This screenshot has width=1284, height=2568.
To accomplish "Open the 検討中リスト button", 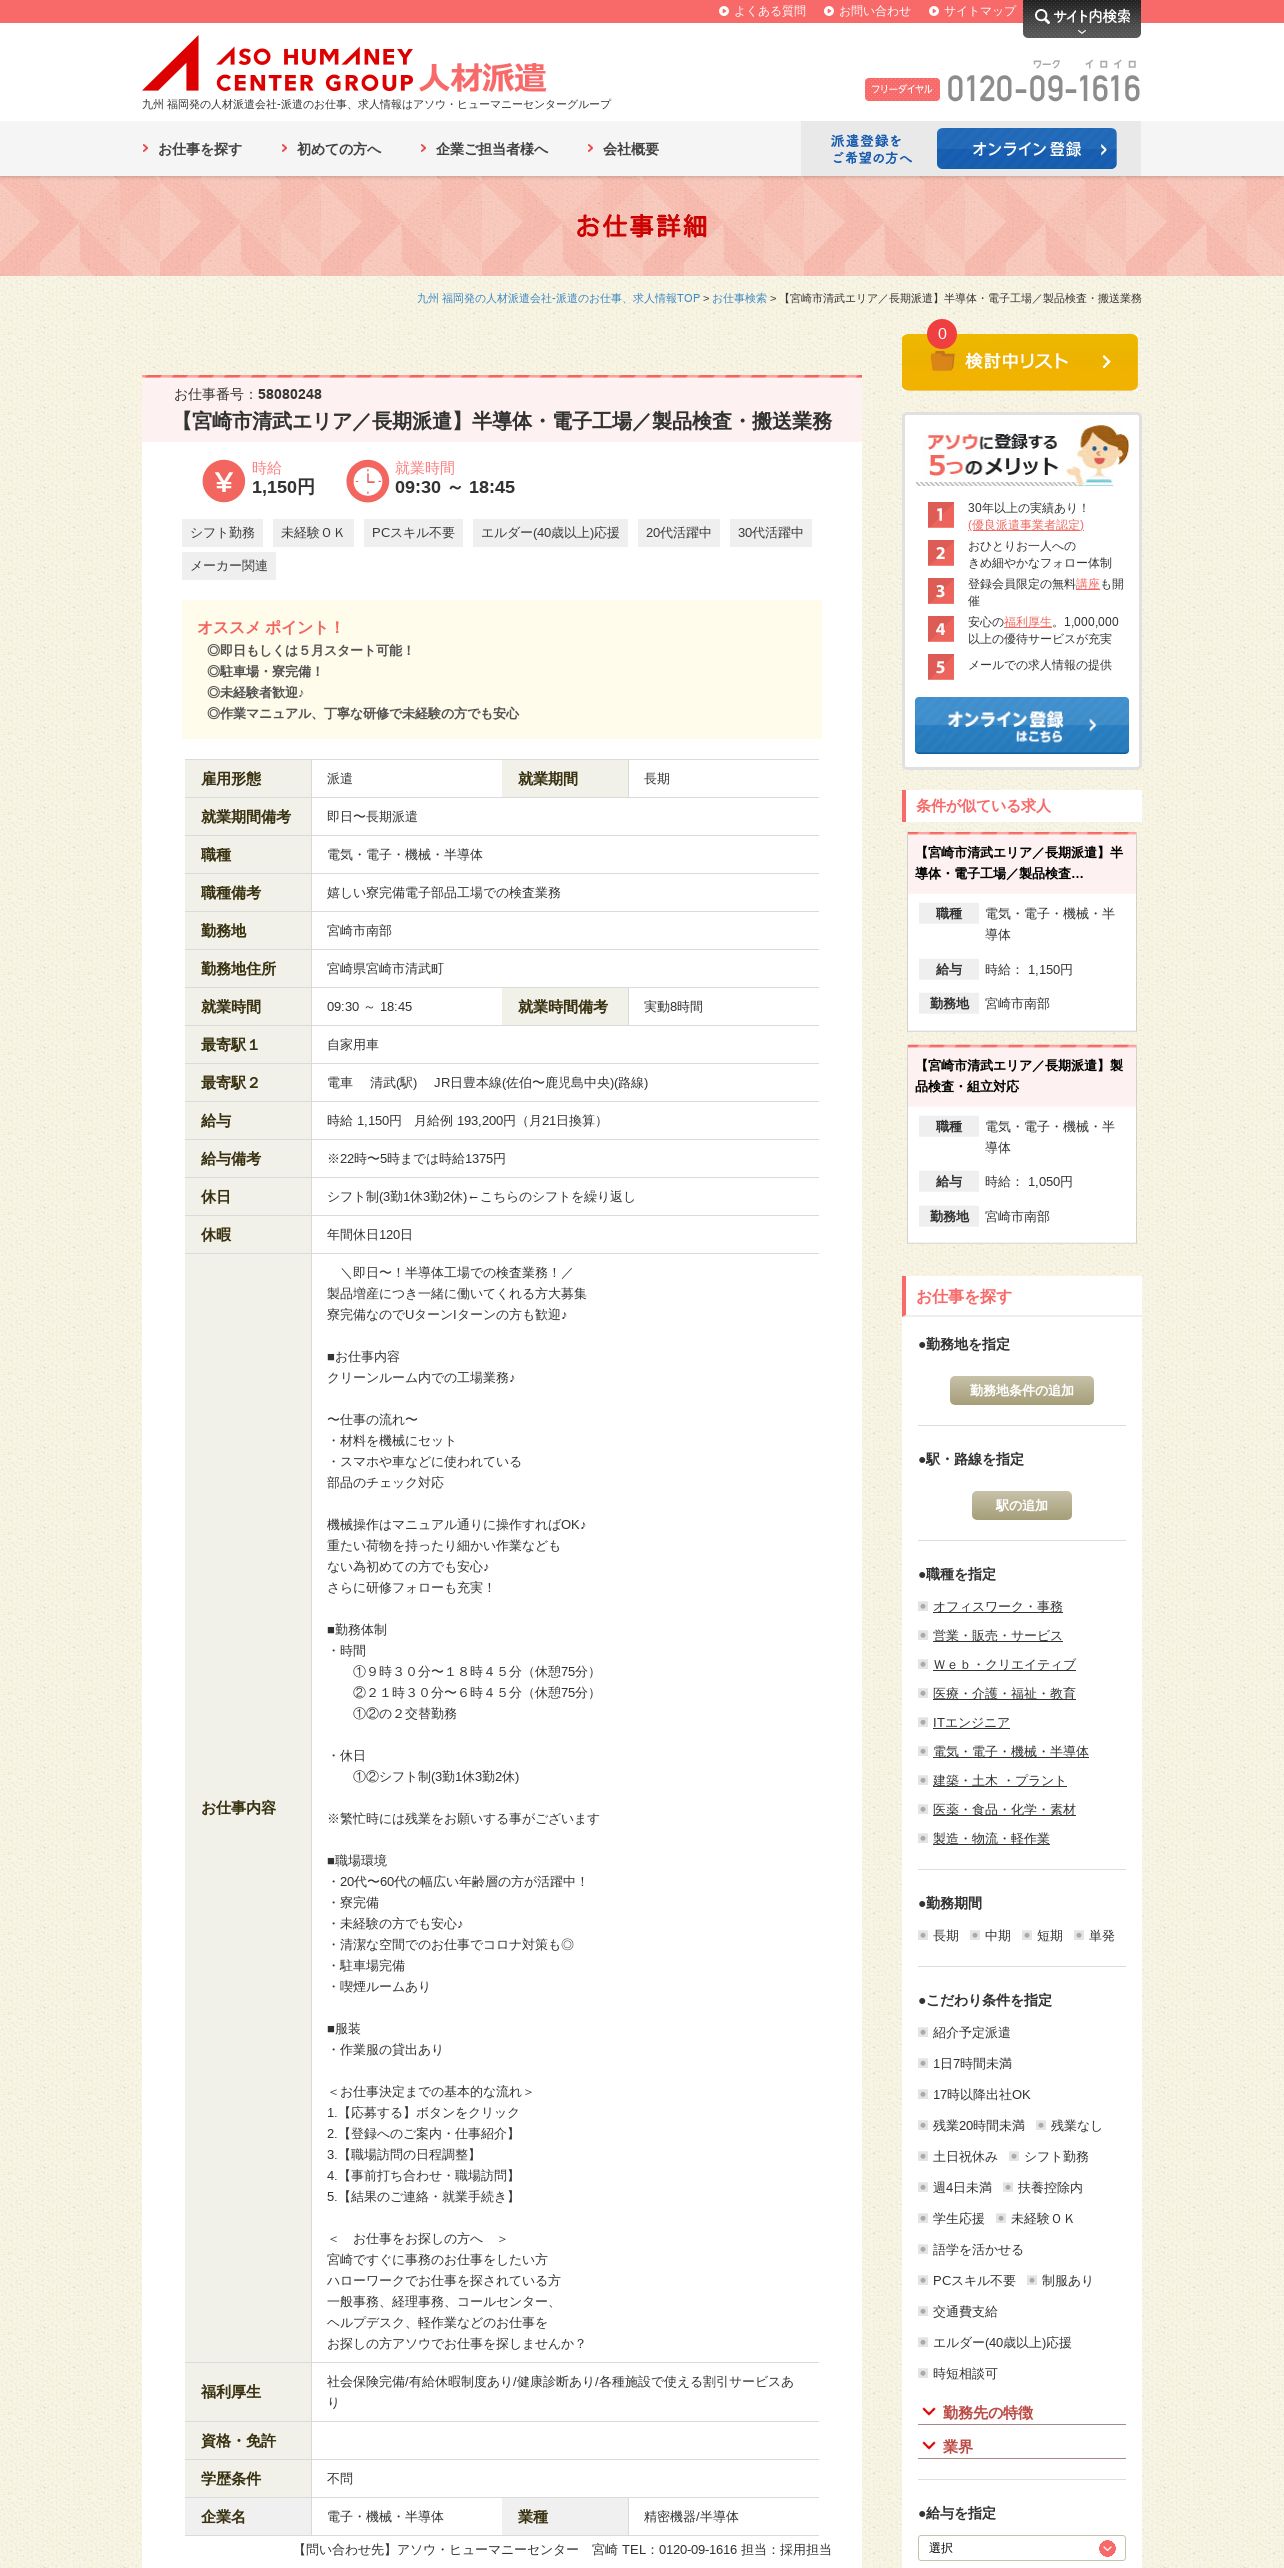I will point(1020,362).
